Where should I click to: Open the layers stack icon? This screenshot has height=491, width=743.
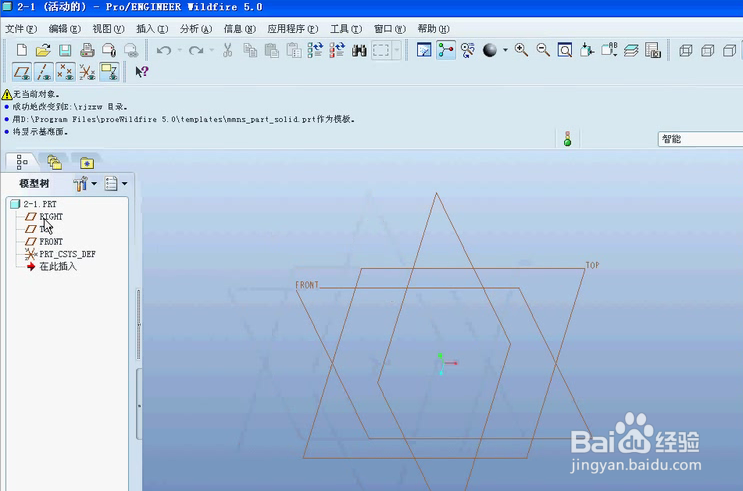tap(631, 50)
